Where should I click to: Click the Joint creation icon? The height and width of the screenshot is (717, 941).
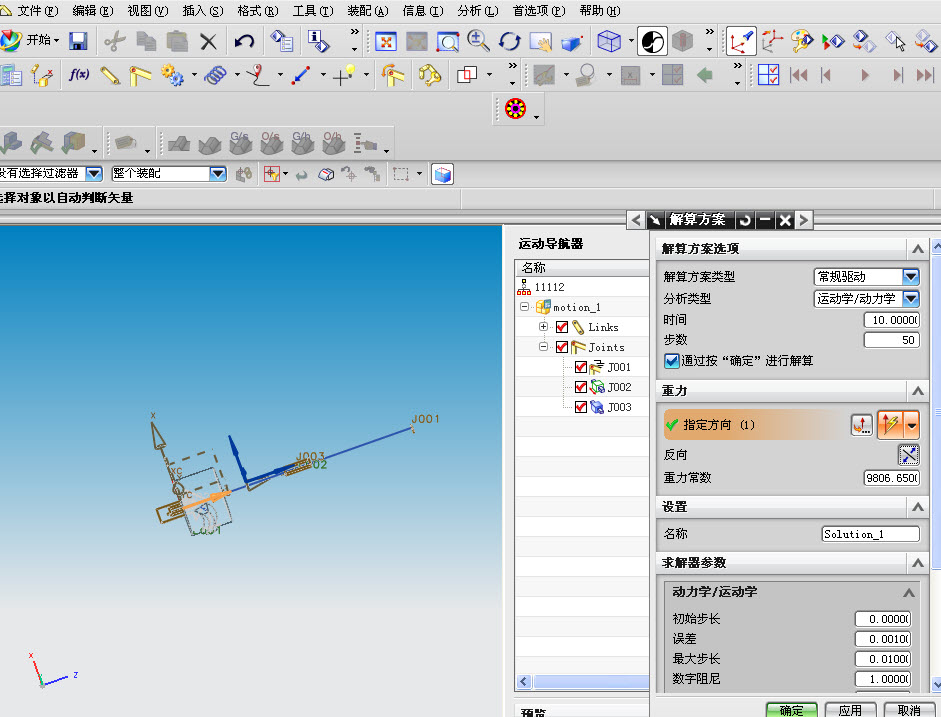140,76
